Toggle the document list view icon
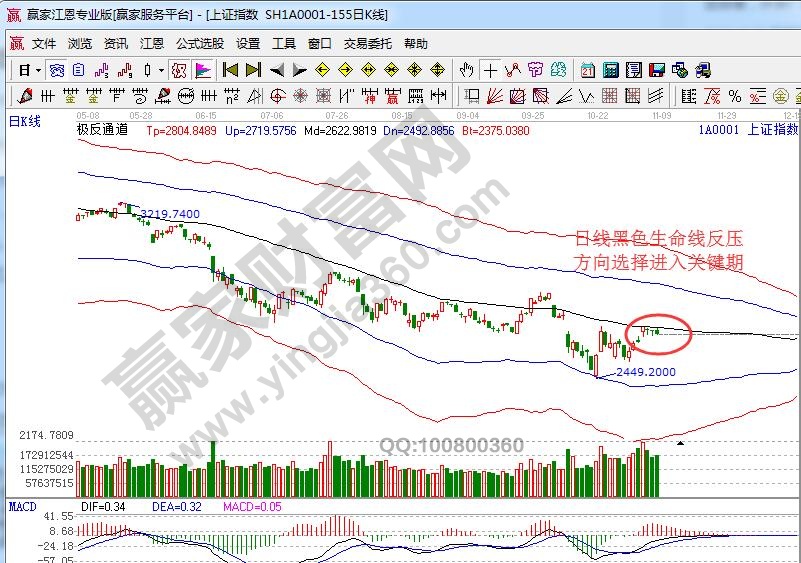This screenshot has height=563, width=801. [x=79, y=70]
